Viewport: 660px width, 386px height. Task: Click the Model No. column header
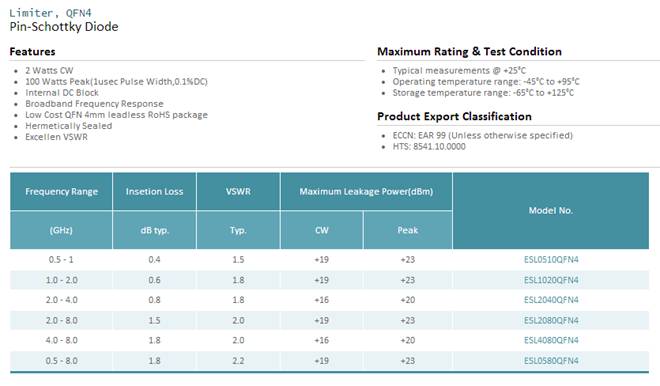pos(551,210)
